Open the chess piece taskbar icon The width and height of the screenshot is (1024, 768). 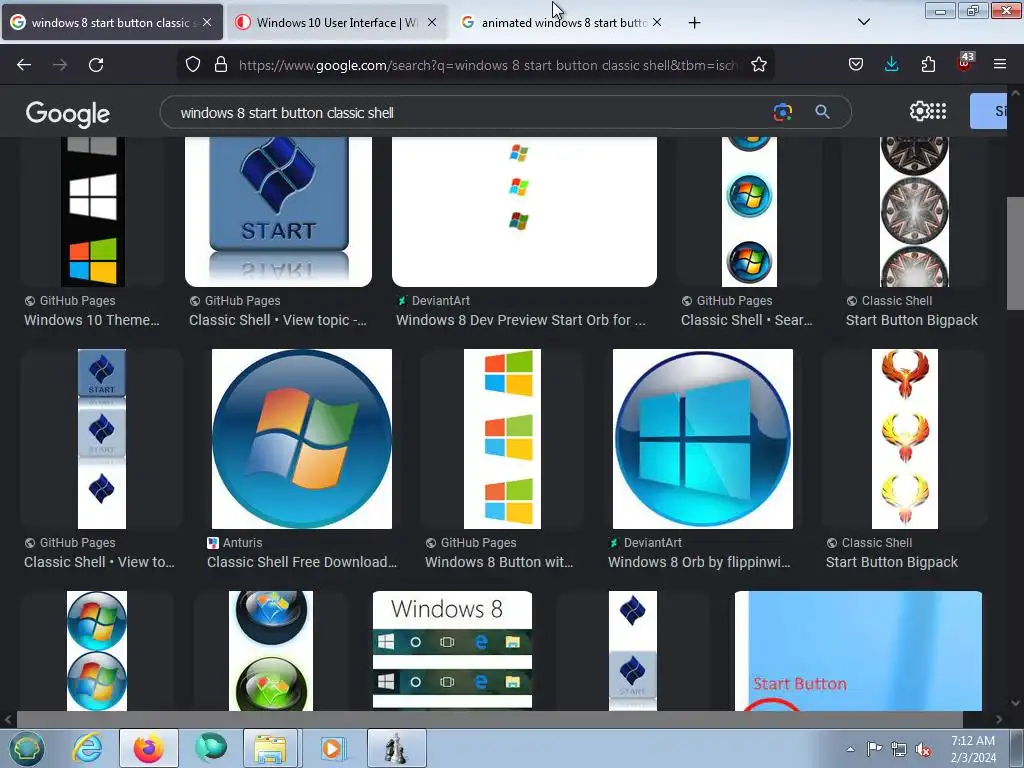[x=396, y=748]
